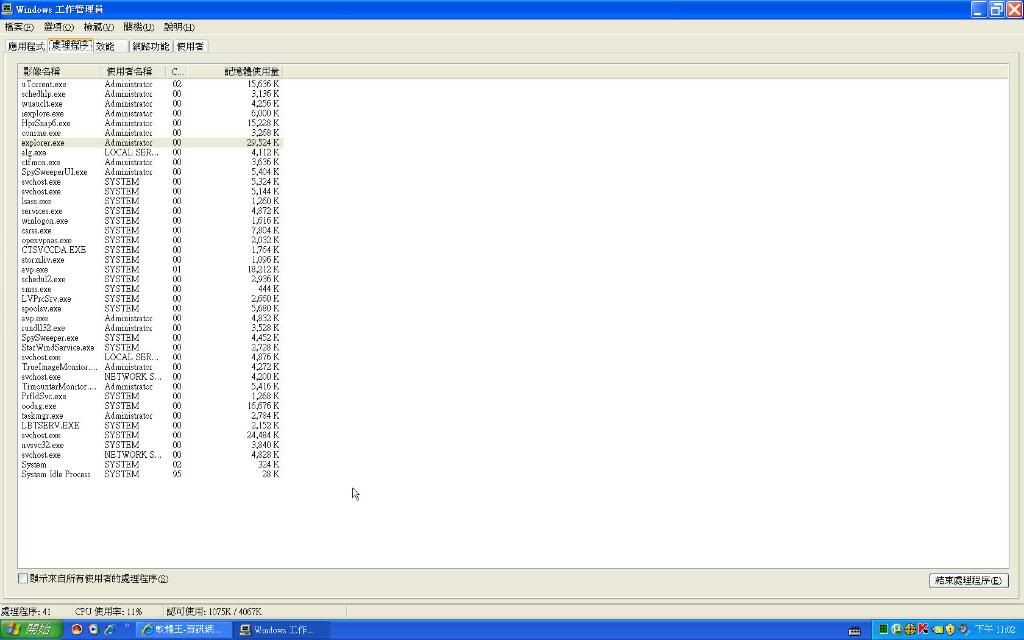
Task: Open the 關機(U) menu
Action: (139, 27)
